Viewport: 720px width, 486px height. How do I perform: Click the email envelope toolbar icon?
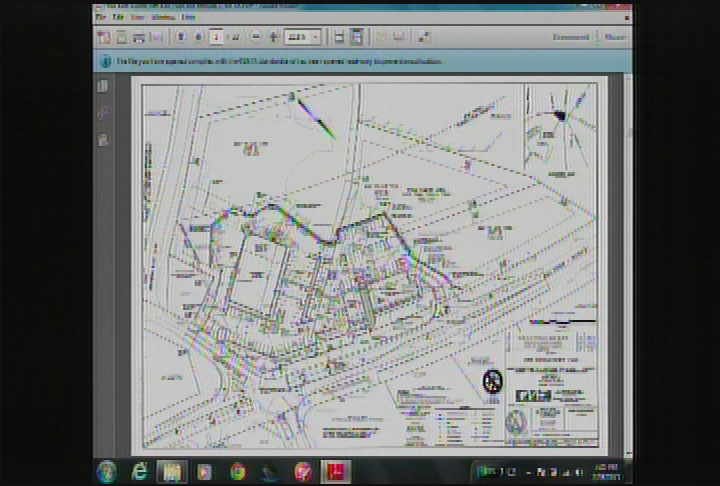pos(157,37)
